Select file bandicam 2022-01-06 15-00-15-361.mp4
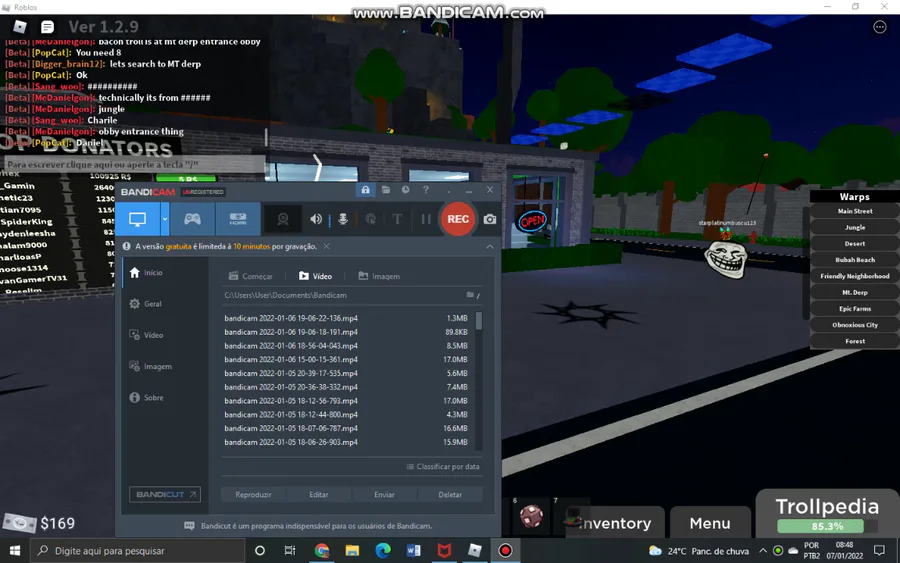 click(348, 359)
